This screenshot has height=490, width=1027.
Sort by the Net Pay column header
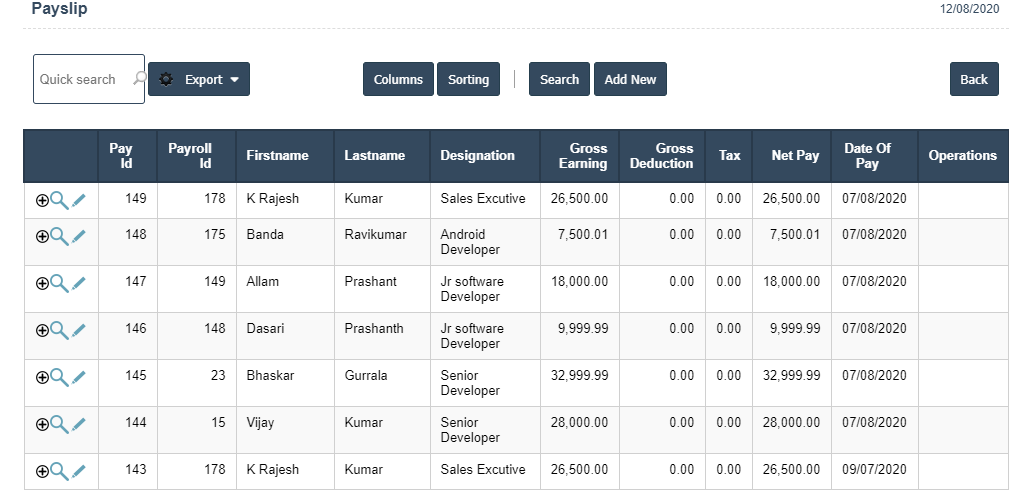tap(794, 156)
